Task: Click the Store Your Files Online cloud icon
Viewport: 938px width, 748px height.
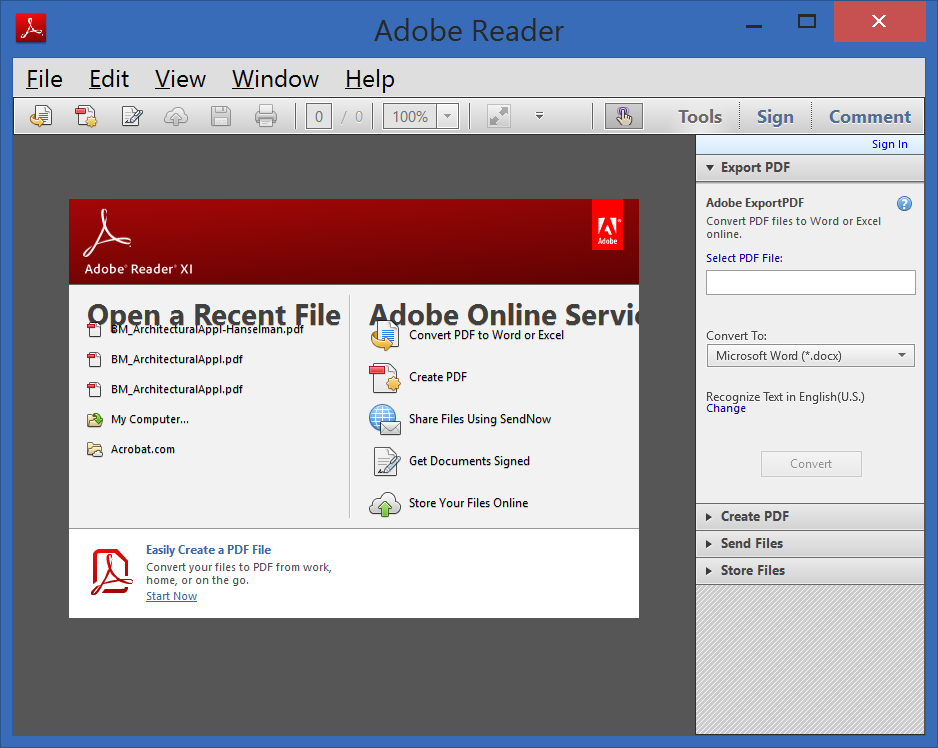Action: pyautogui.click(x=385, y=504)
